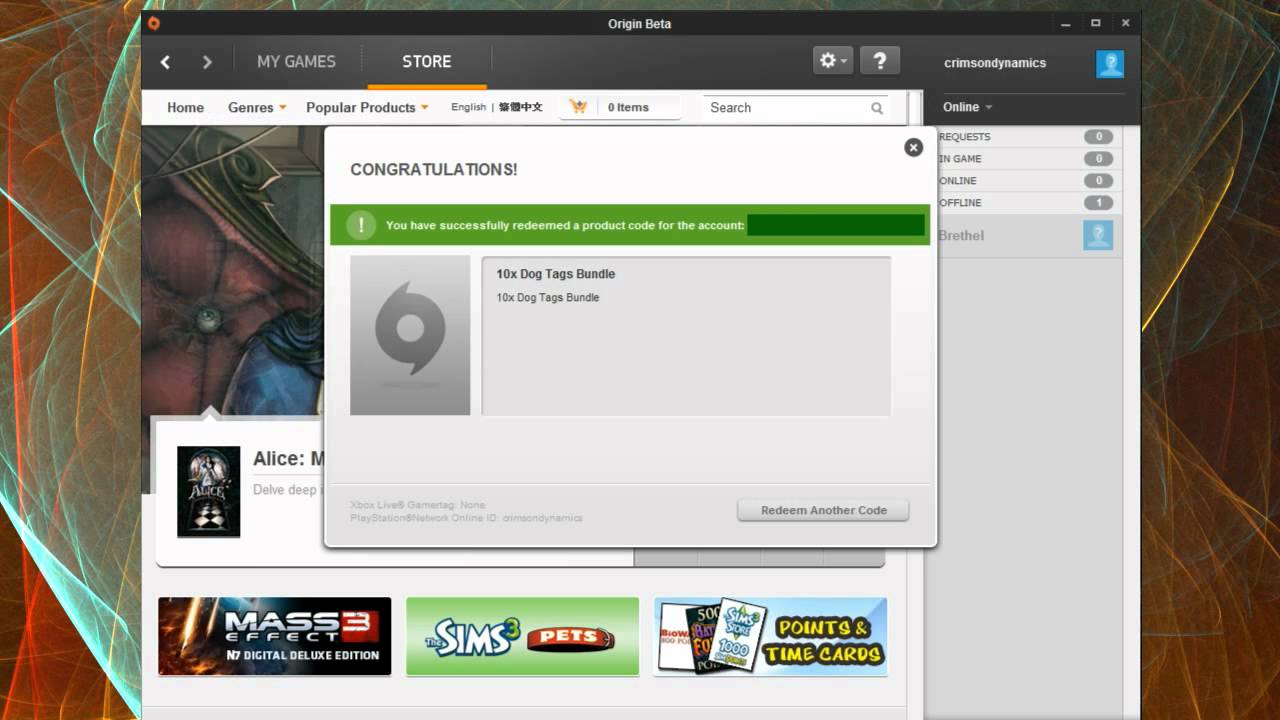1280x720 pixels.
Task: Click the search magnifier icon
Action: click(x=877, y=108)
